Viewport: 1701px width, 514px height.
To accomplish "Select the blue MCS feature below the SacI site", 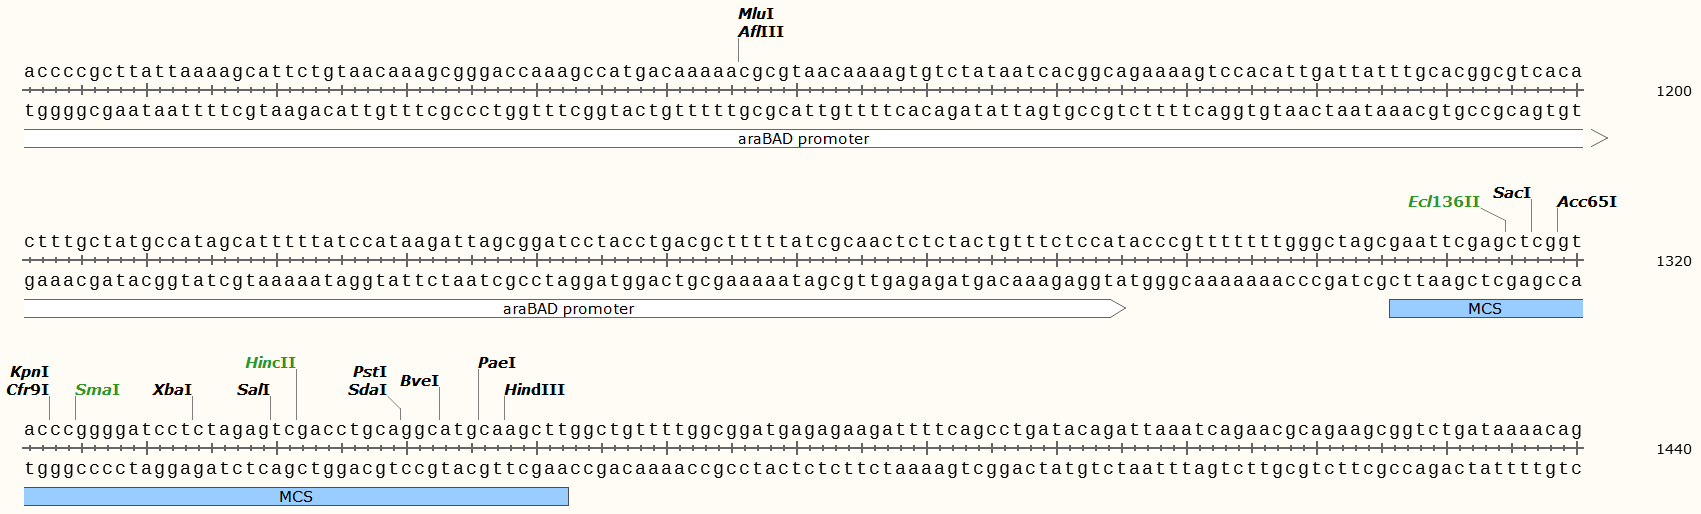I will (1485, 309).
